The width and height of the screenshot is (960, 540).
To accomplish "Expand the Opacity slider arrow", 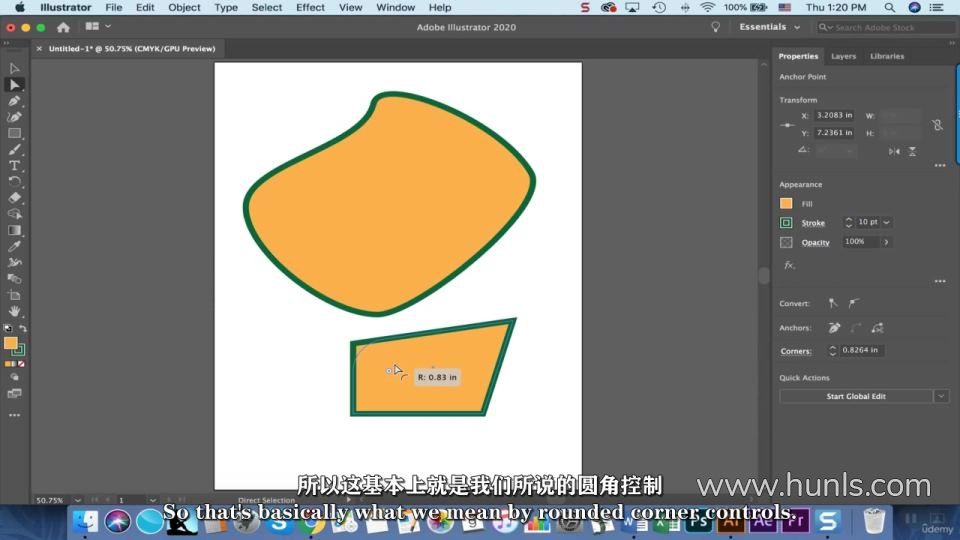I will [886, 242].
